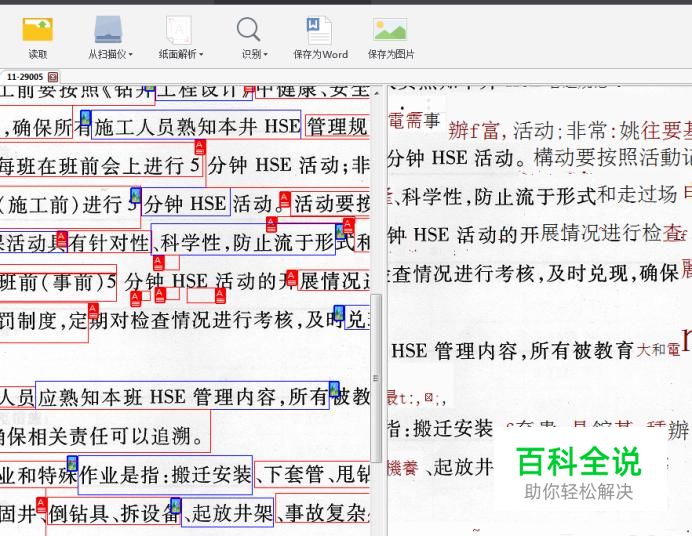
Task: Select the 11-29005 document tab
Action: tap(25, 77)
